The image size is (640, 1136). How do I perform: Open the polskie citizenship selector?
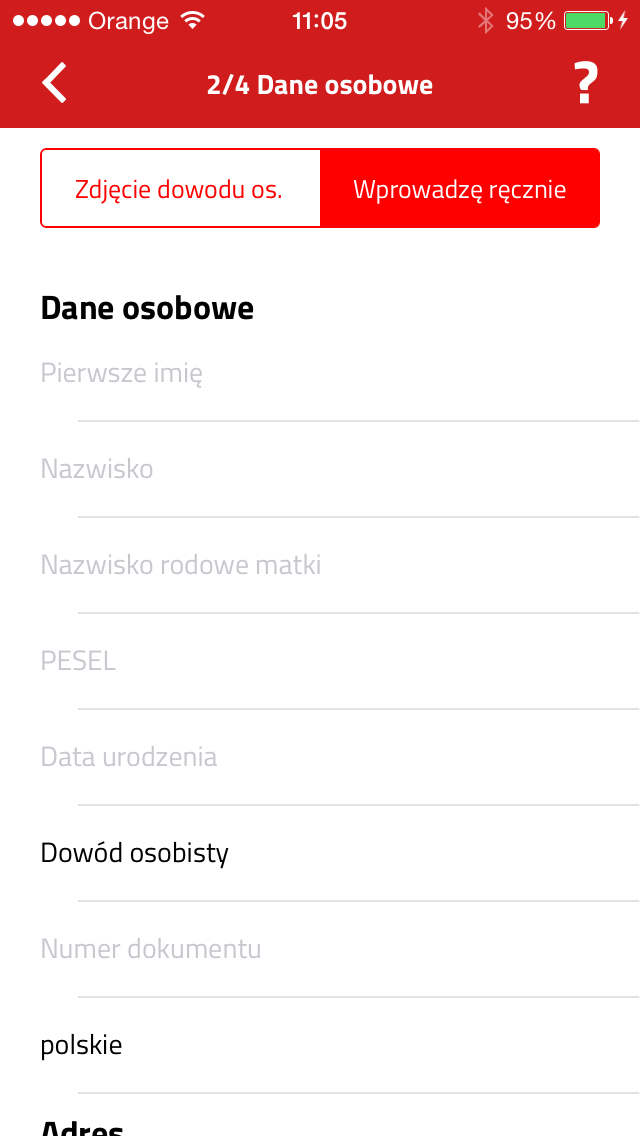320,1046
